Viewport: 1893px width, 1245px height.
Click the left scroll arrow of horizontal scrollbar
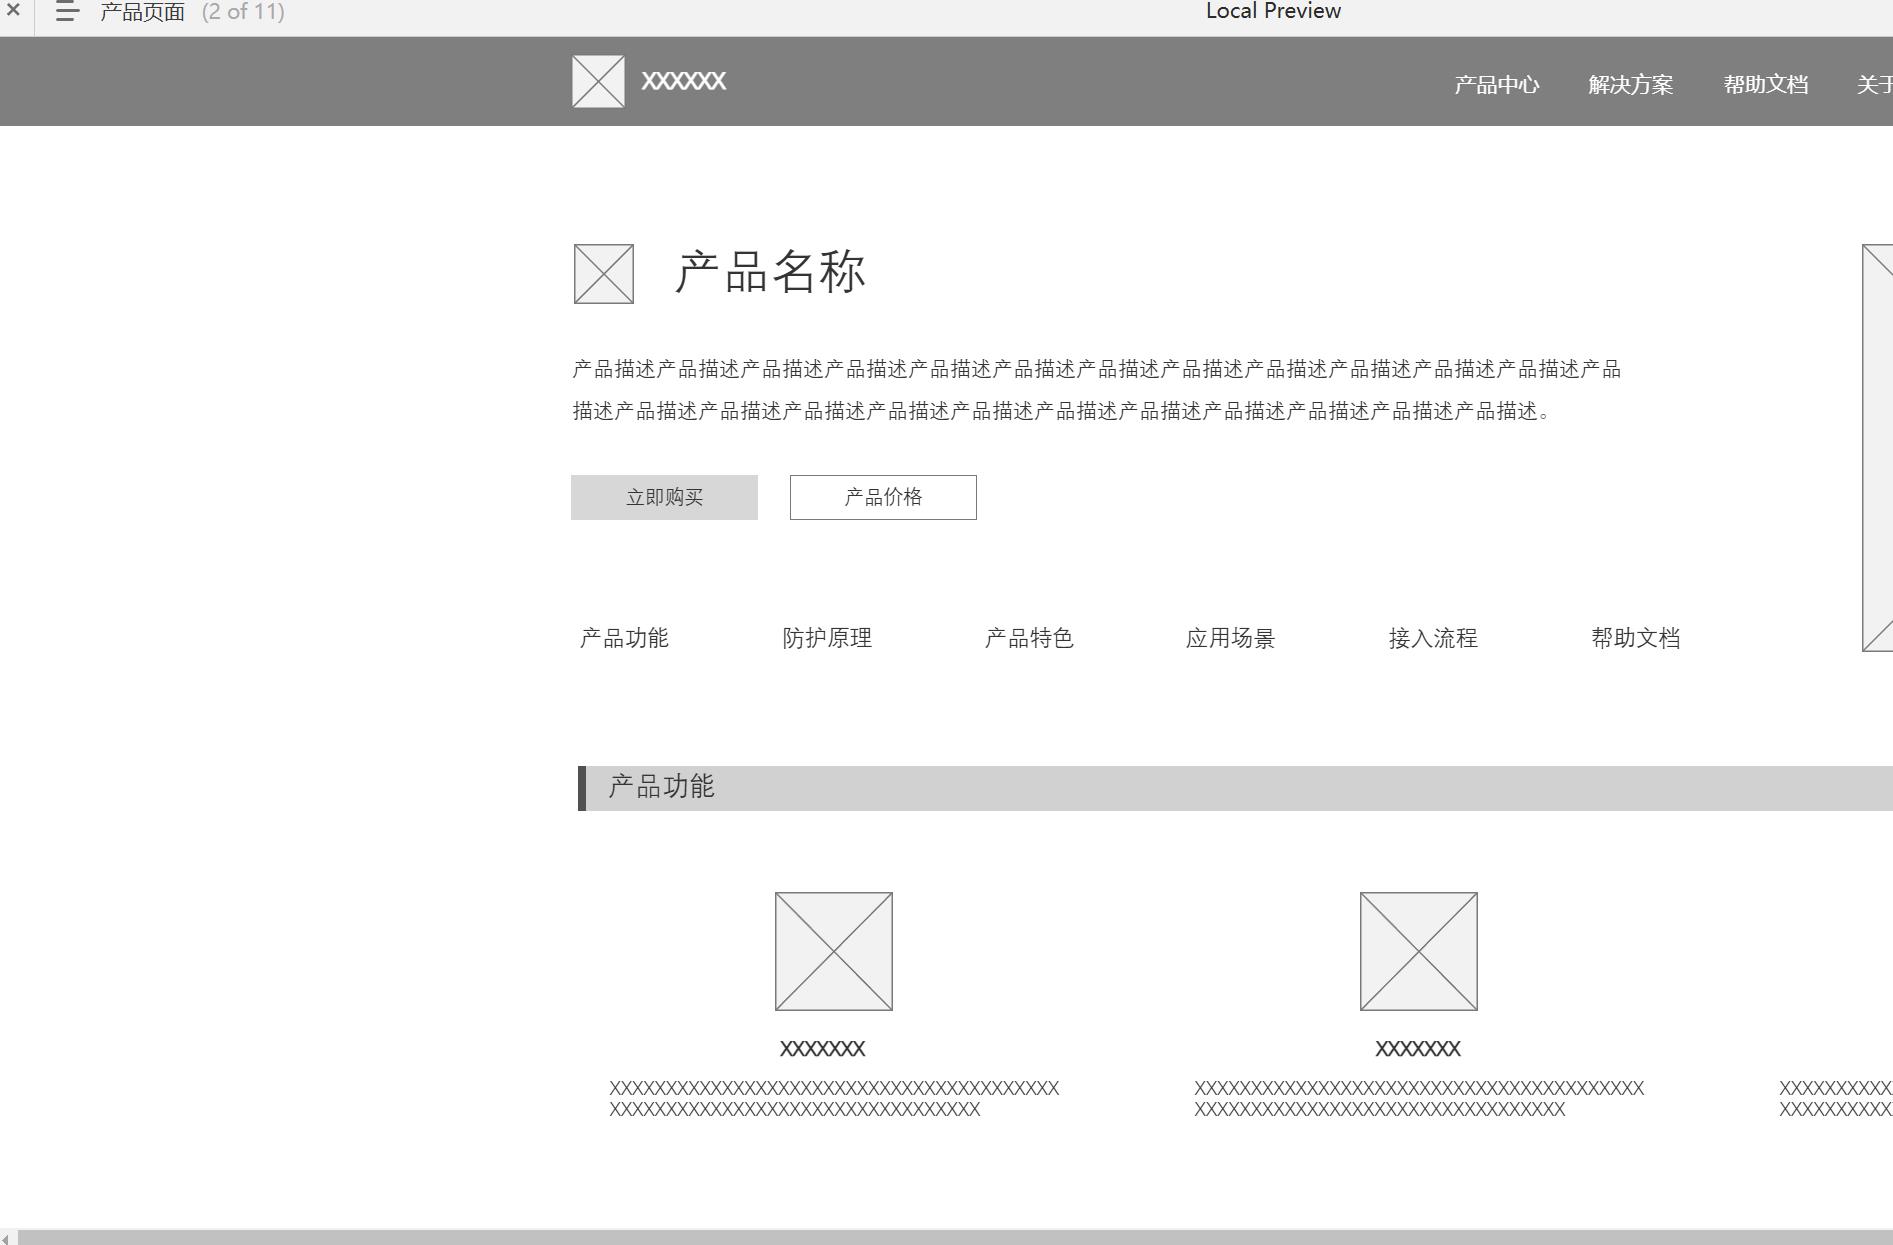[x=7, y=1238]
